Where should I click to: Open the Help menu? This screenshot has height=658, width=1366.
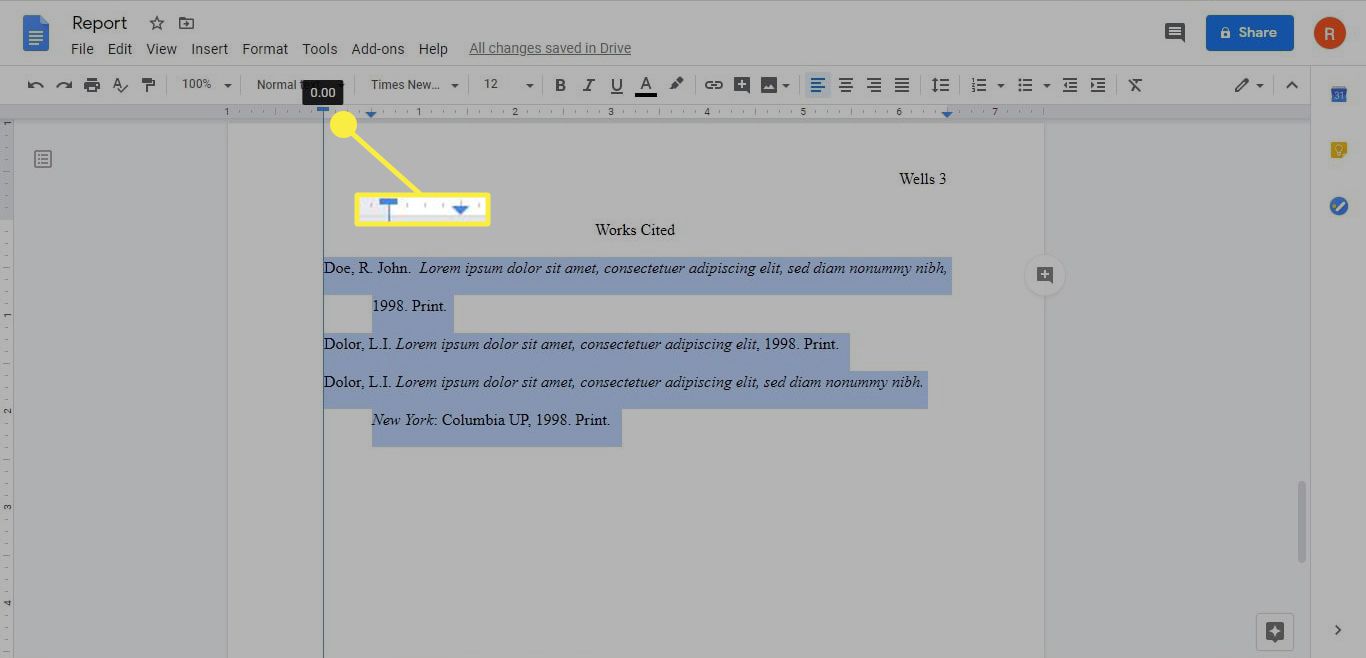(x=433, y=48)
